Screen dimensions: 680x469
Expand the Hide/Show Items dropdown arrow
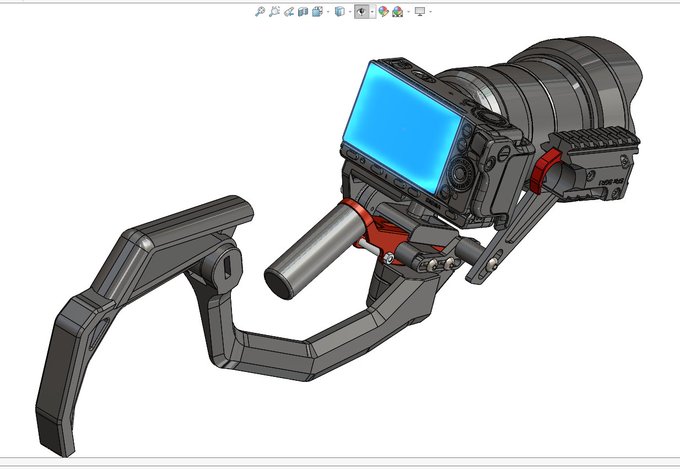coord(372,12)
